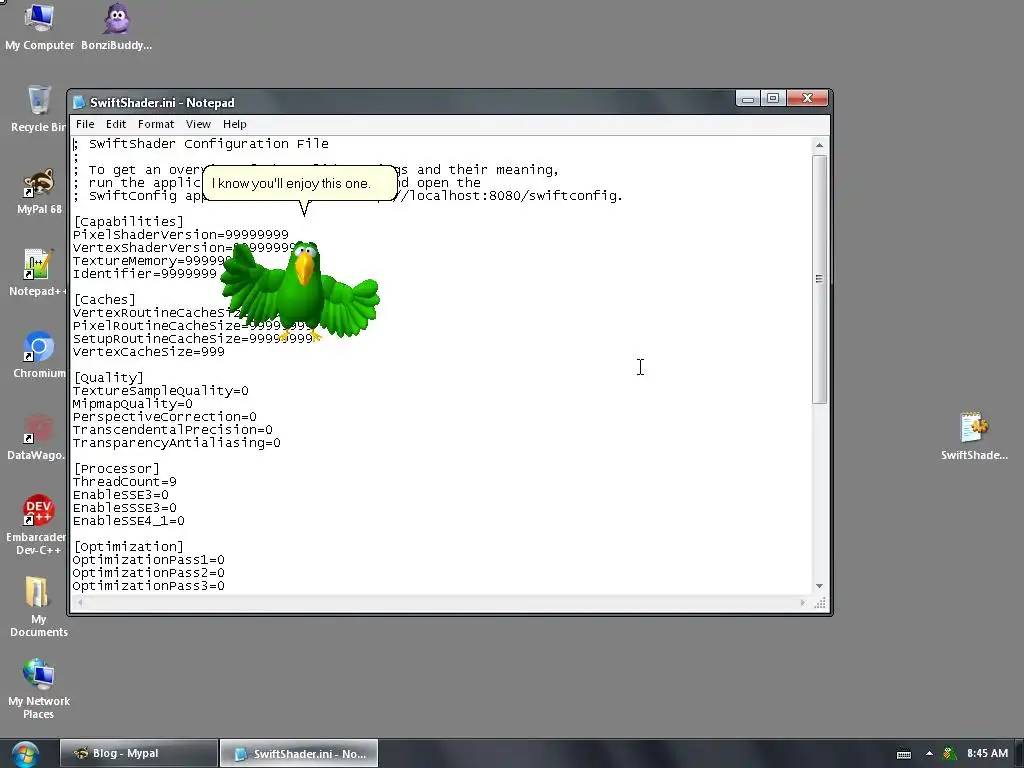The height and width of the screenshot is (768, 1024).
Task: Select the My Documents folder icon
Action: pos(39,607)
